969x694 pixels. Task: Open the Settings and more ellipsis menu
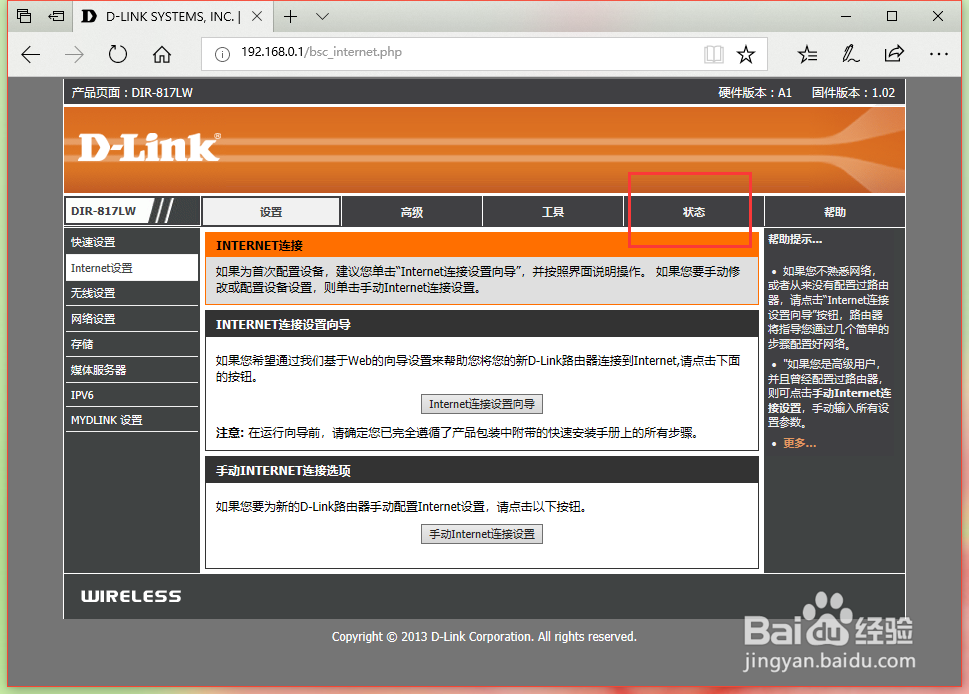click(x=938, y=54)
